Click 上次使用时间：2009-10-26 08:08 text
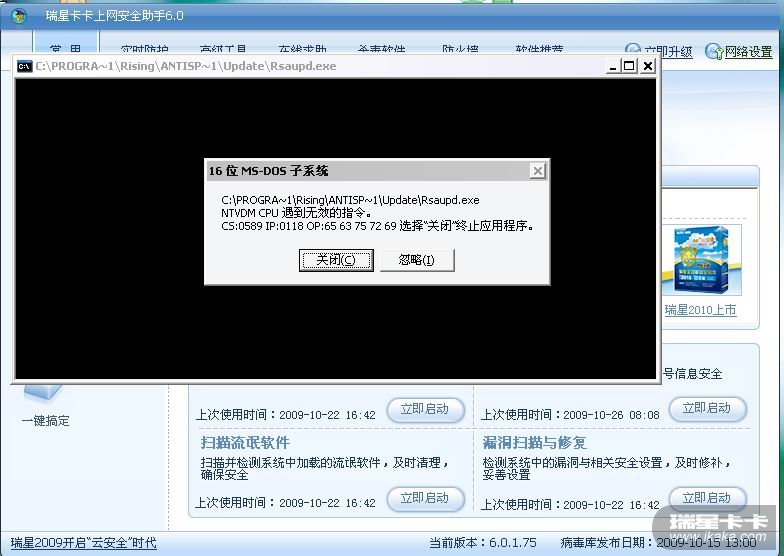 click(570, 415)
